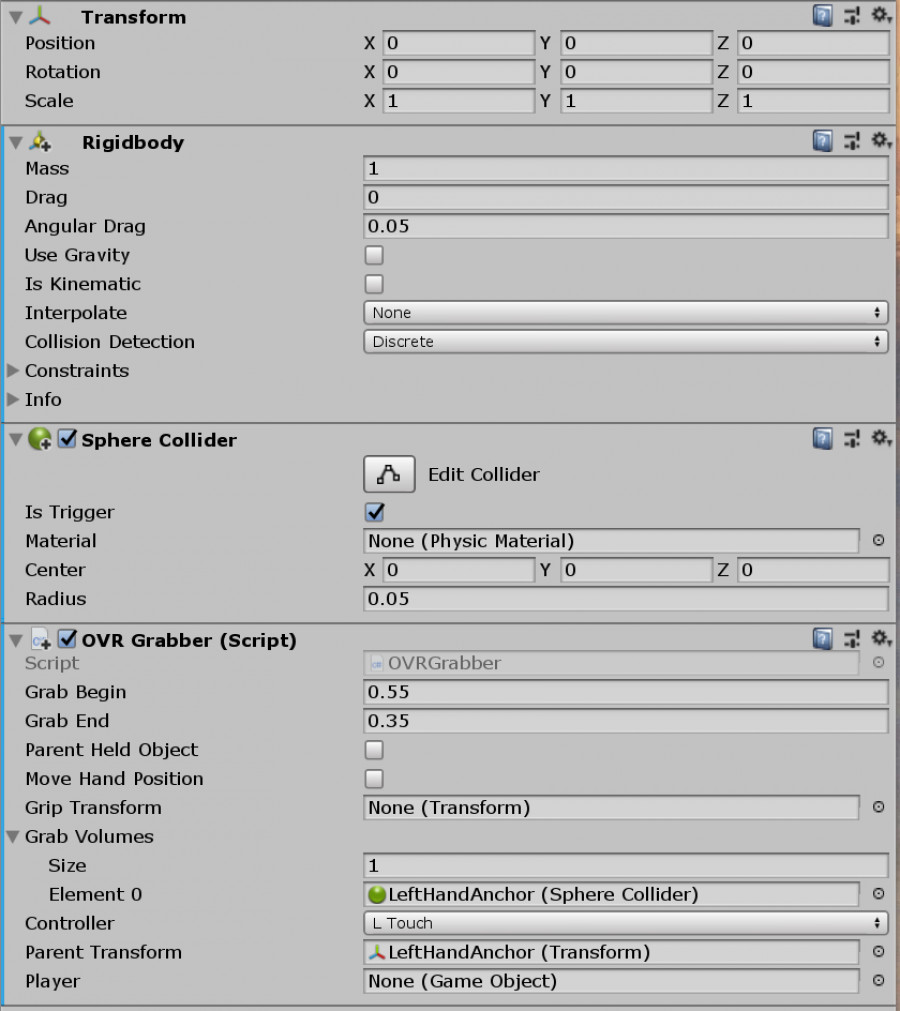Enable Parent Held Object checkbox
The image size is (900, 1011).
[374, 750]
